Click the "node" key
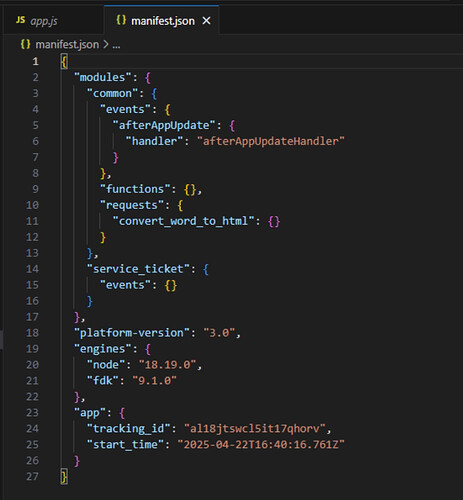 pos(106,365)
